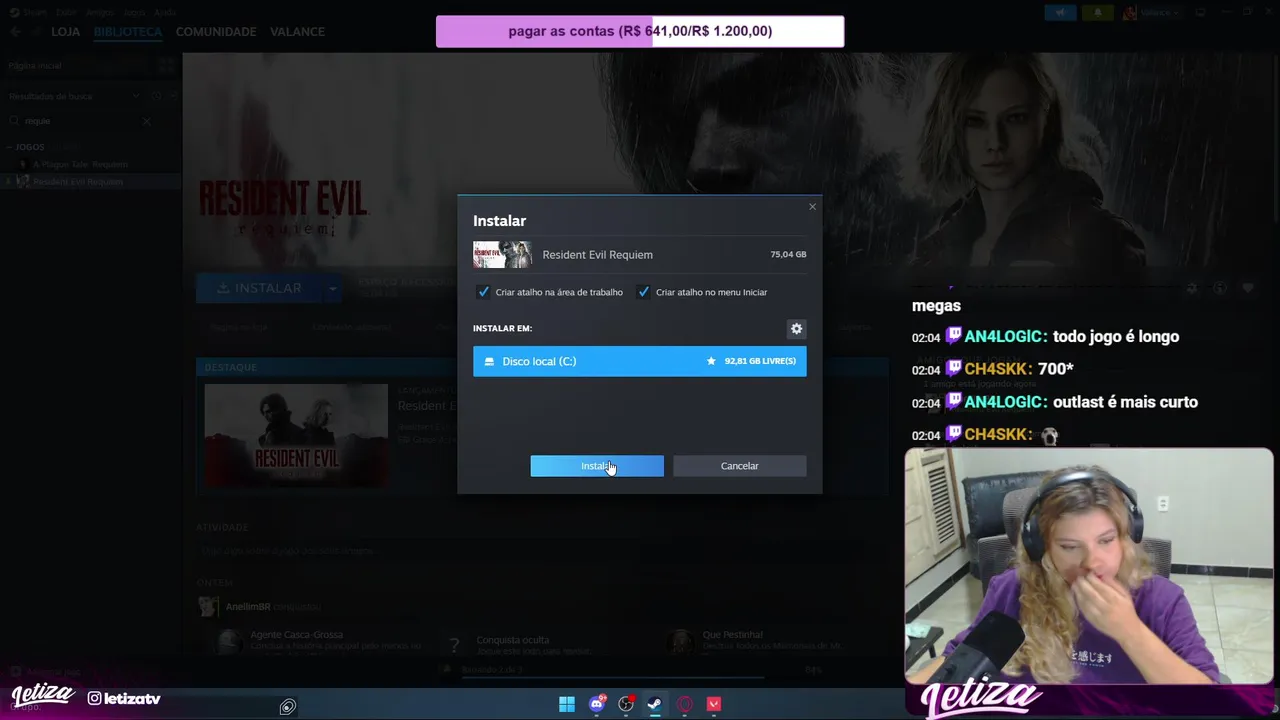Click Agente Casca-Grossa achievement

(296, 635)
